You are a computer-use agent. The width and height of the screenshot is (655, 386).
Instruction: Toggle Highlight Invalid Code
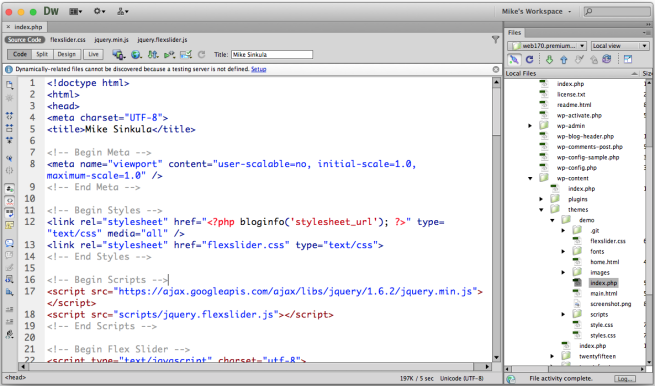pyautogui.click(x=9, y=201)
